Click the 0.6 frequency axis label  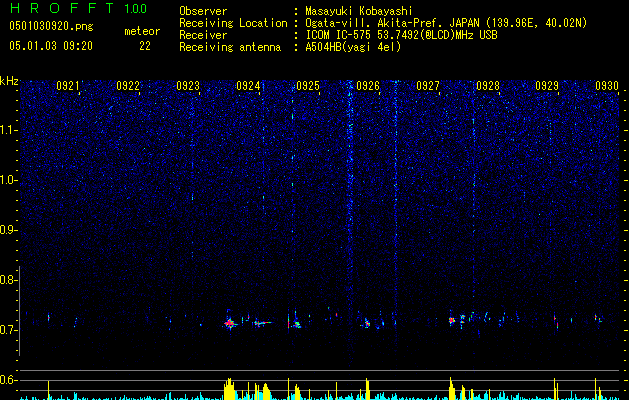click(x=7, y=380)
